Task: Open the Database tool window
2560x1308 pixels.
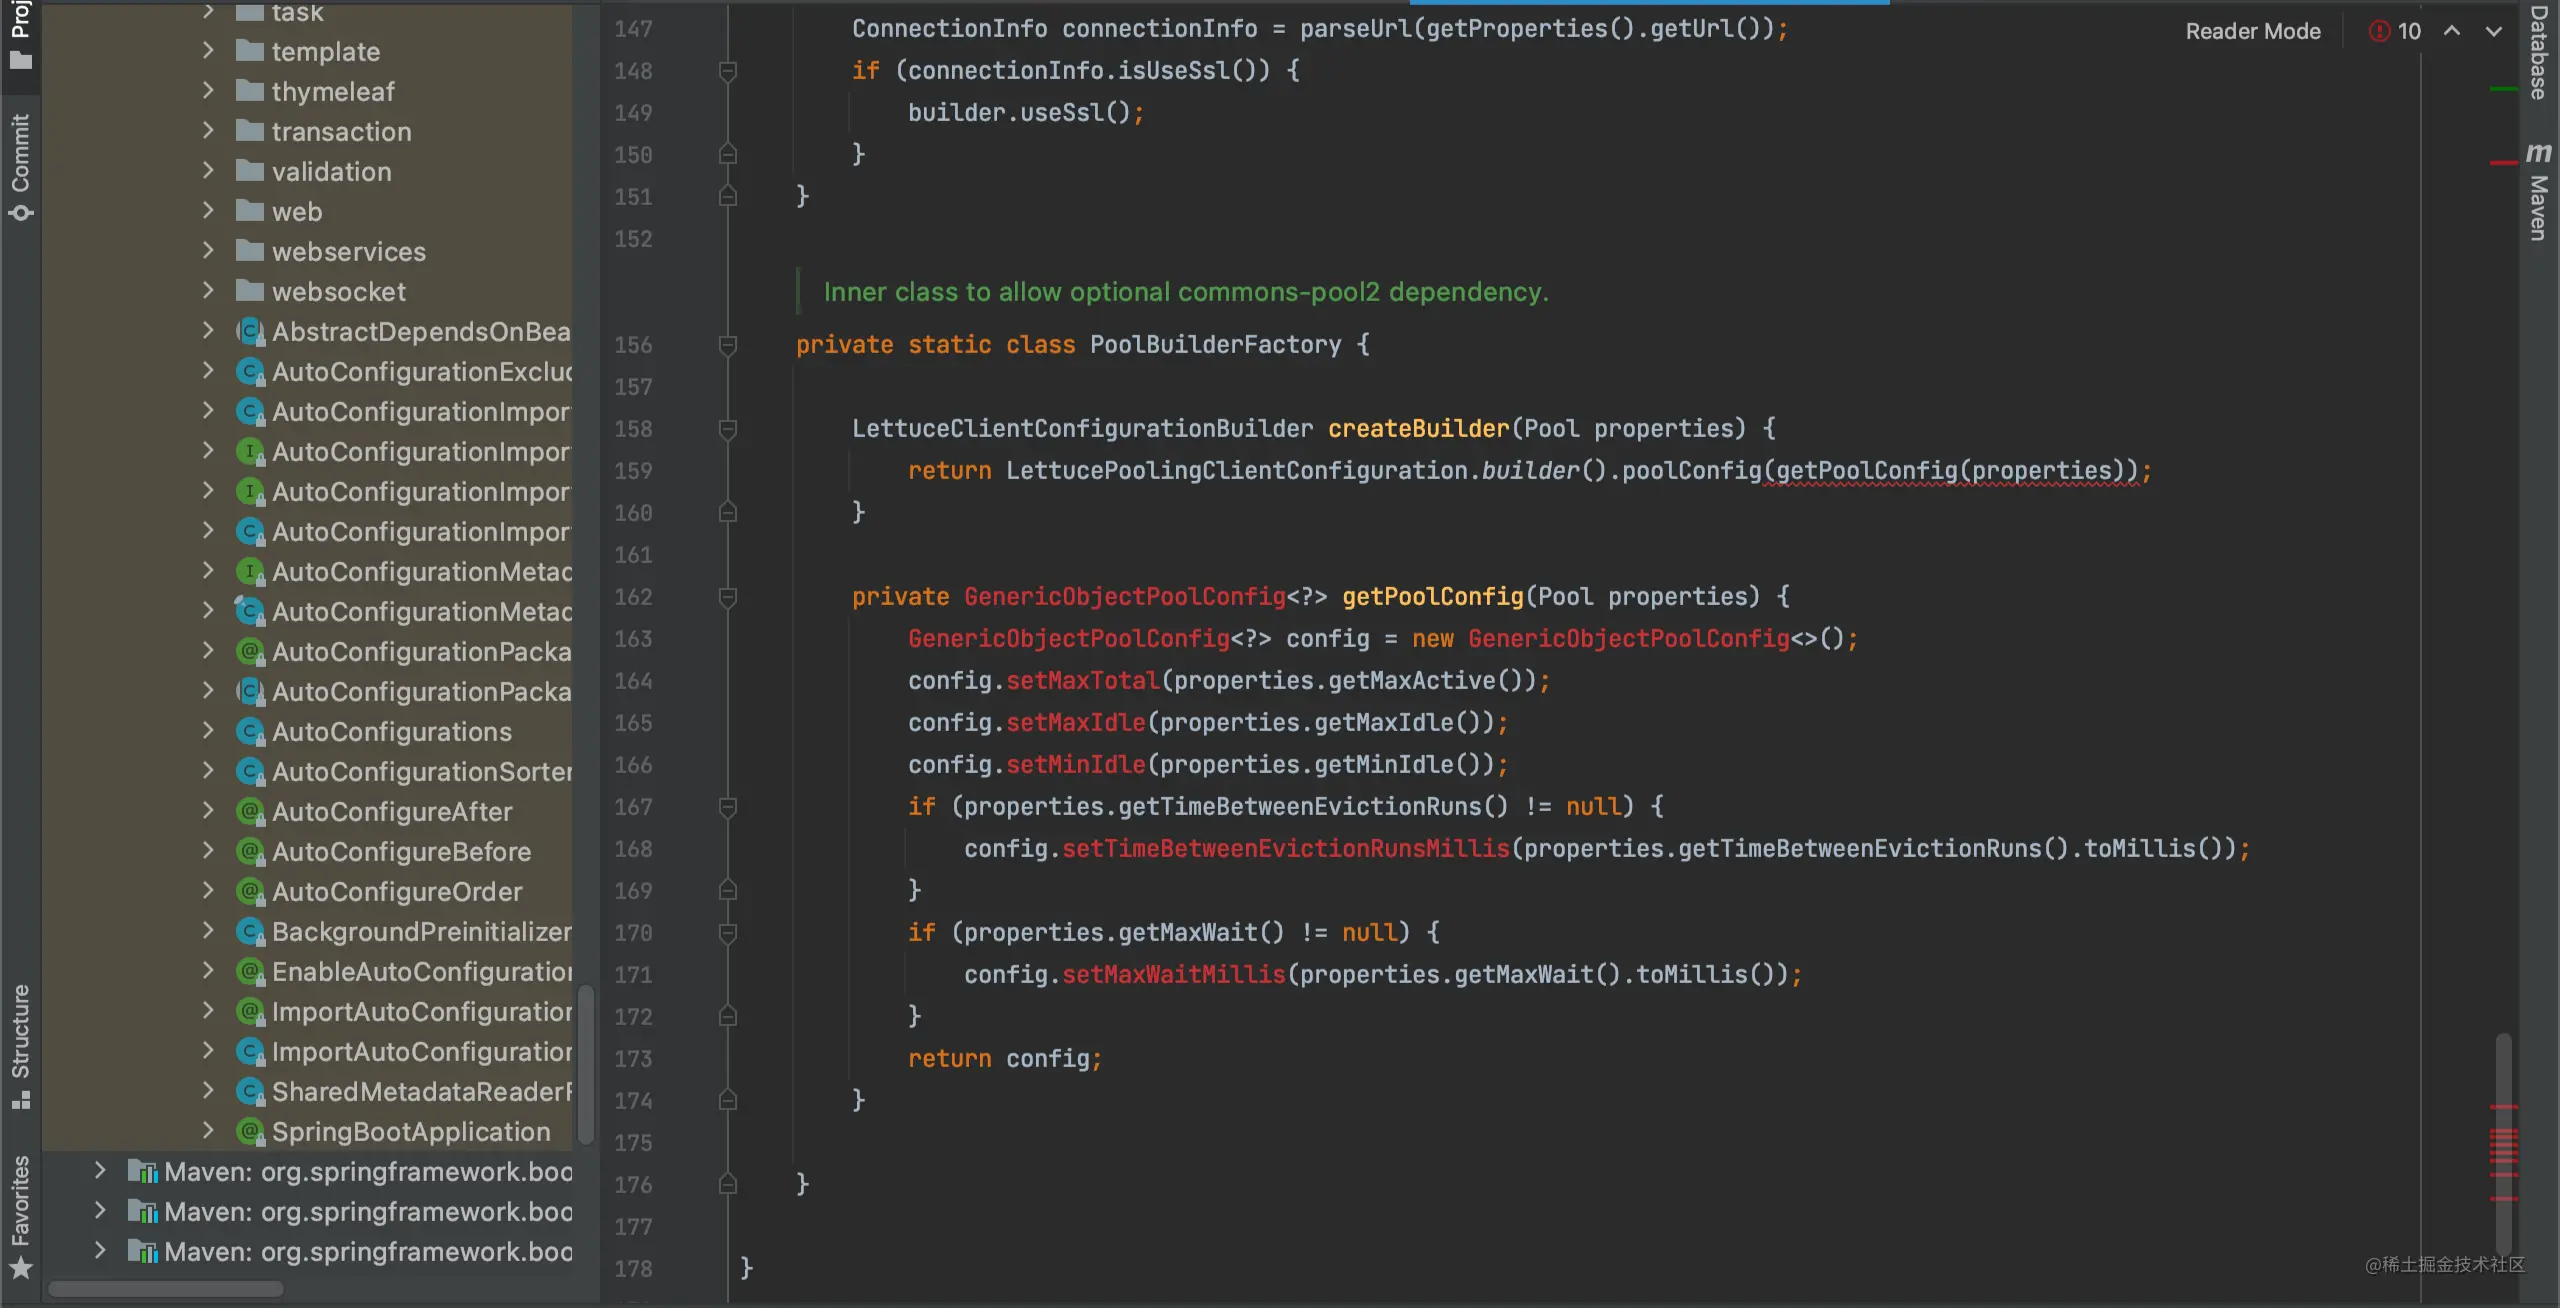Action: 2538,50
